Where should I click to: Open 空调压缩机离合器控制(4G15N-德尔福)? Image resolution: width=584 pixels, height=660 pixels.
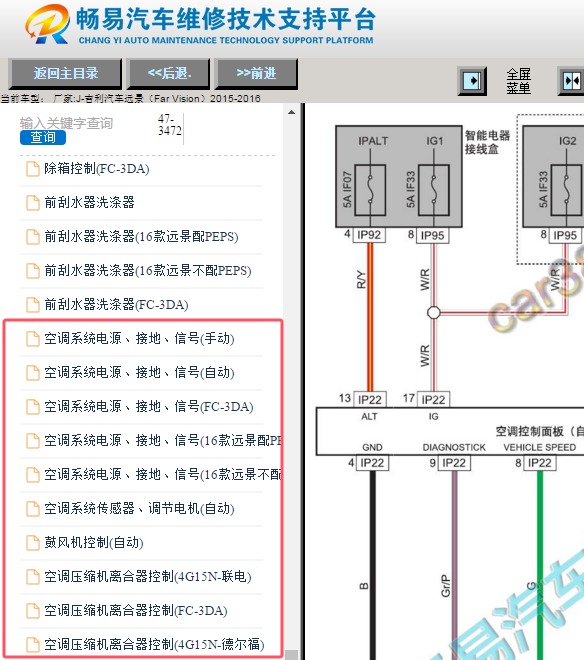click(154, 644)
